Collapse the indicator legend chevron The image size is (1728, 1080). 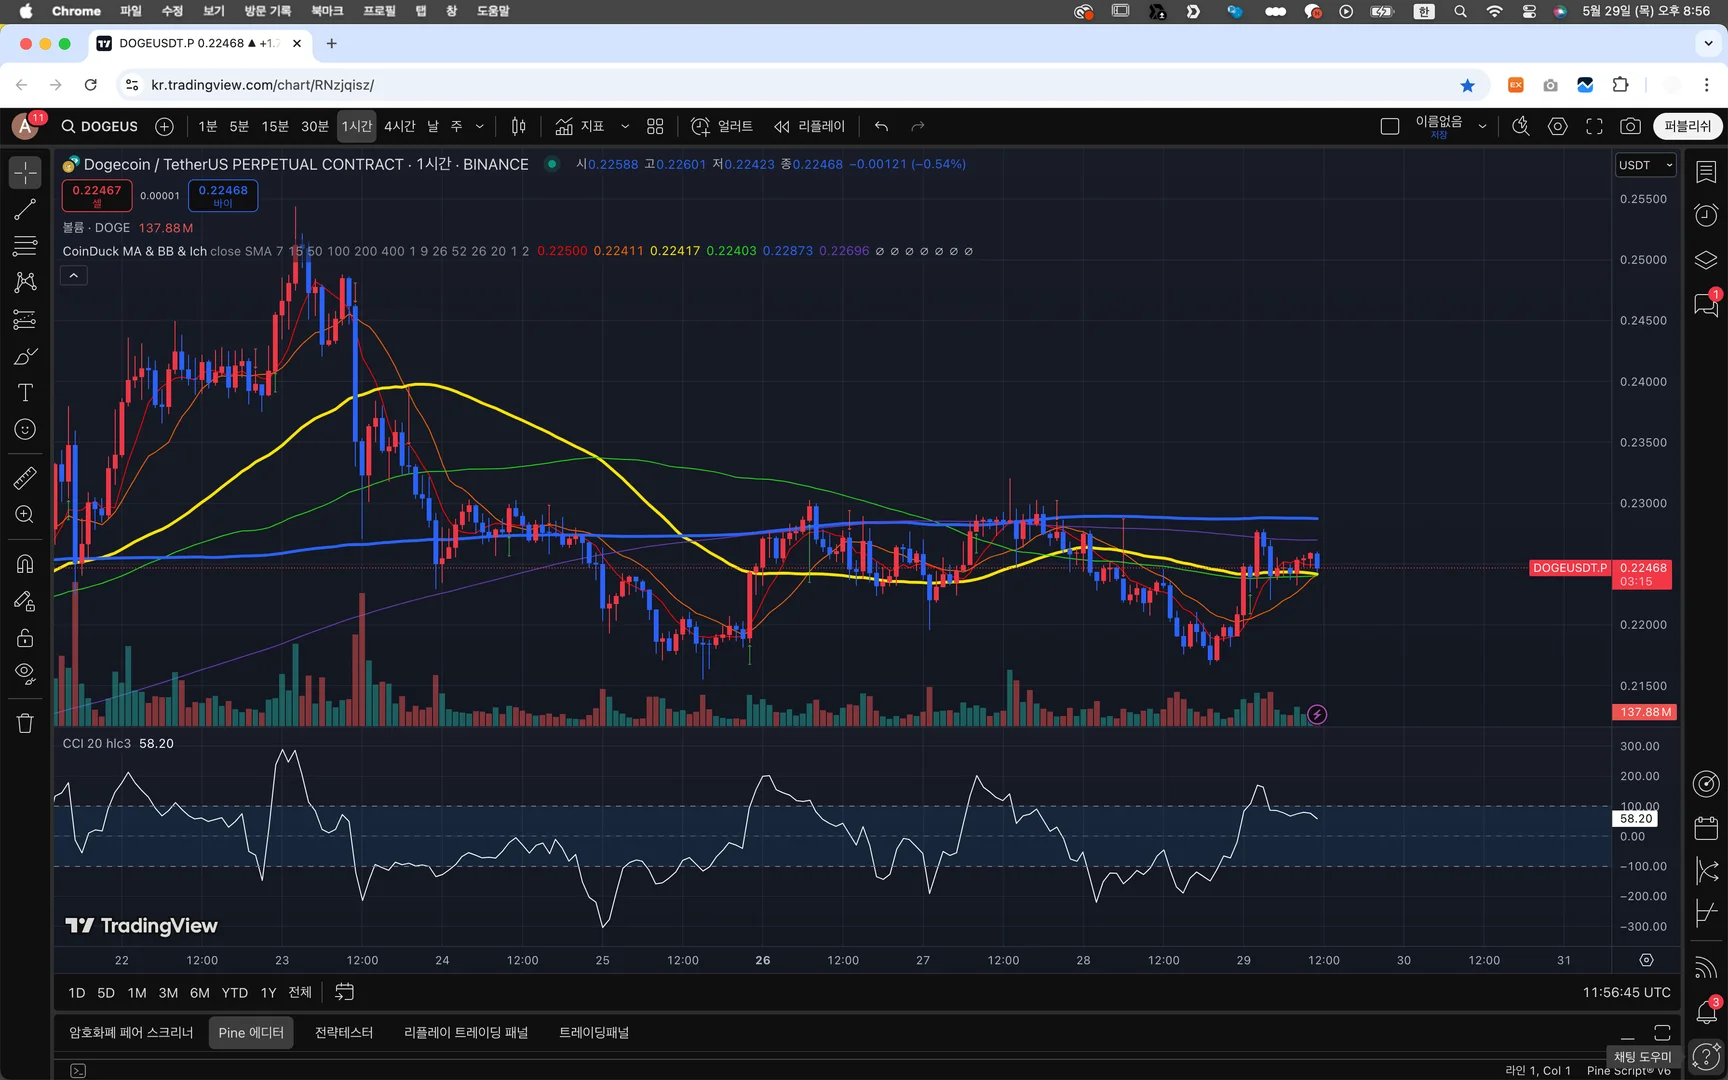tap(74, 275)
